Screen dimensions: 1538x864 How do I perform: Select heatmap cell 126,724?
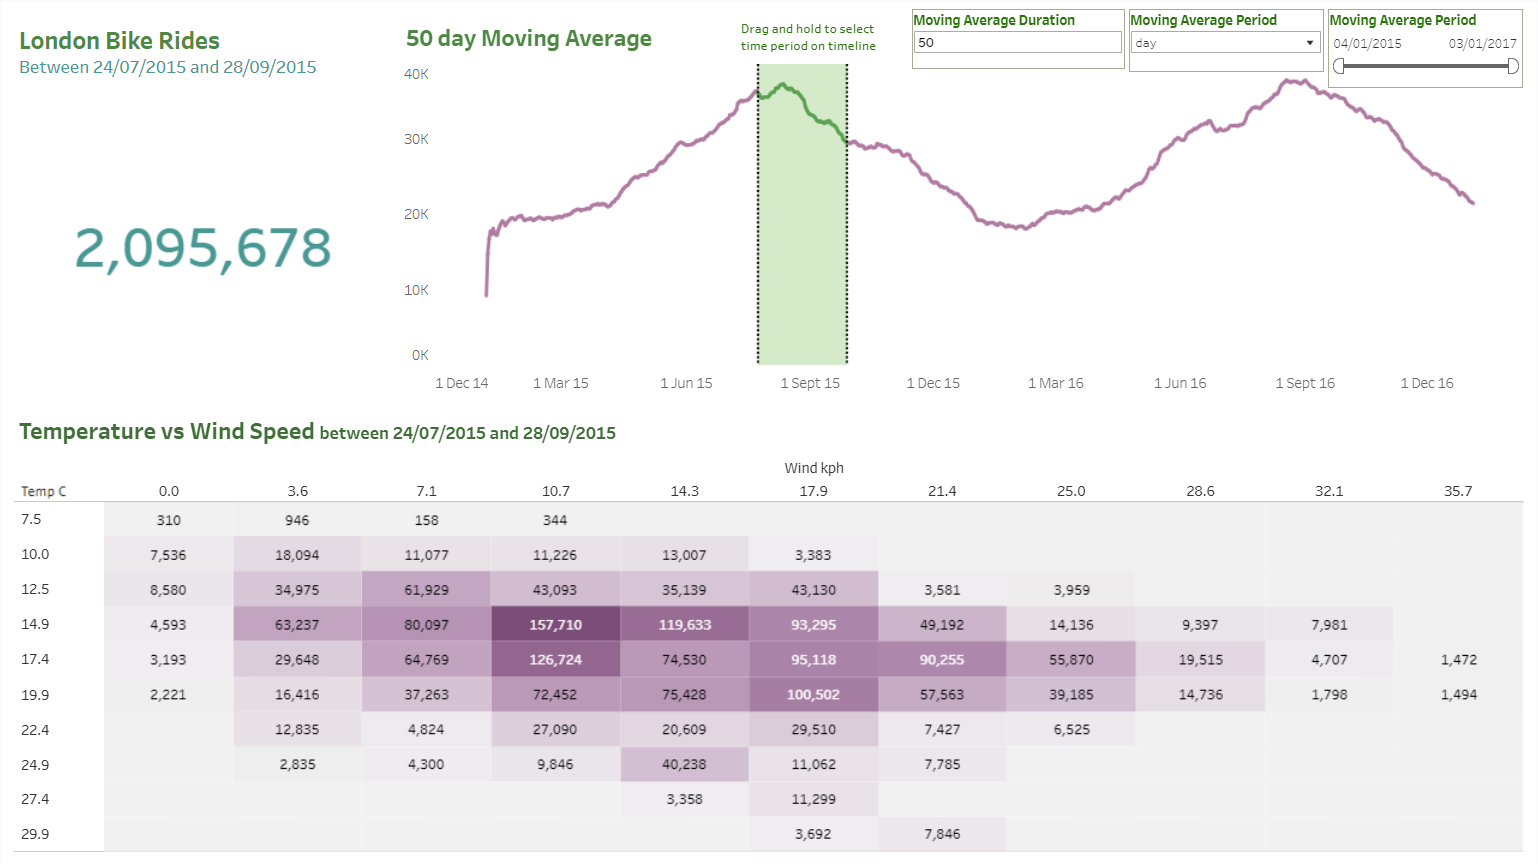click(x=555, y=659)
